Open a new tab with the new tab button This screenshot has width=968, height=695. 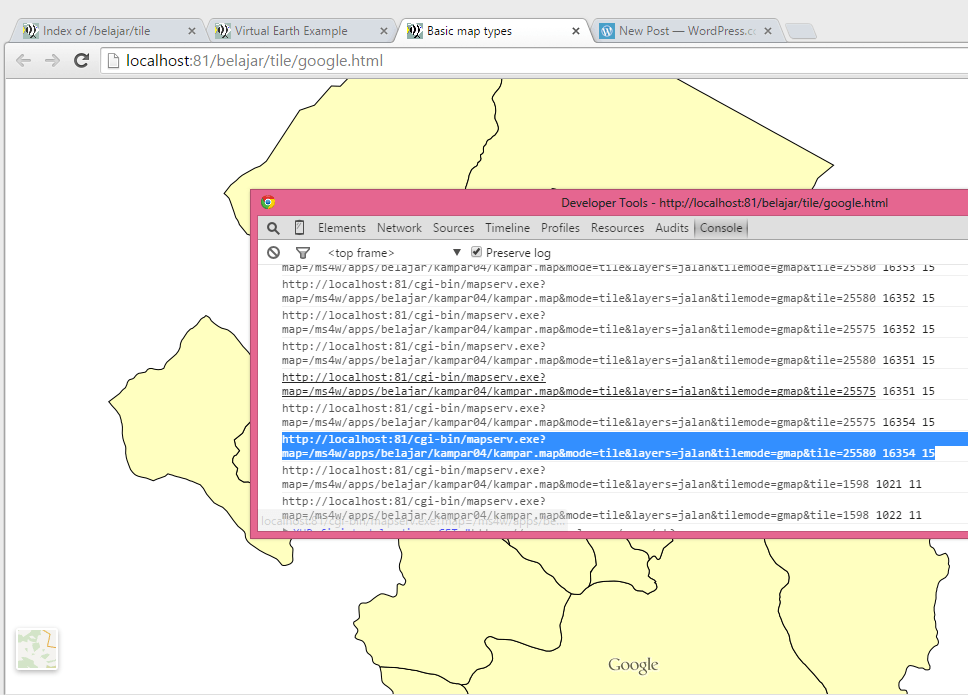tap(801, 32)
